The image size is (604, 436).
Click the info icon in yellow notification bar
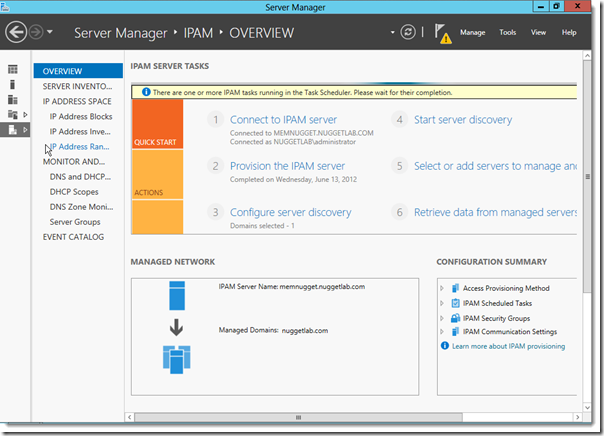(x=146, y=92)
